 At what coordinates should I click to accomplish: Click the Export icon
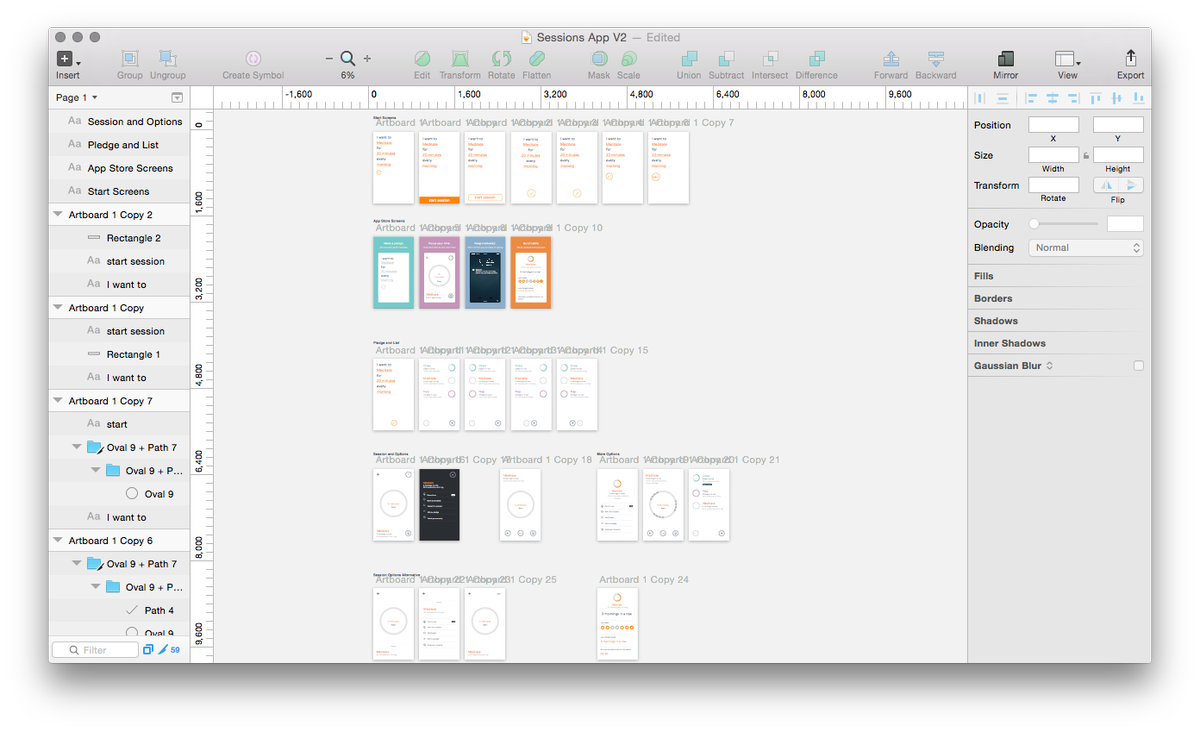[1131, 59]
